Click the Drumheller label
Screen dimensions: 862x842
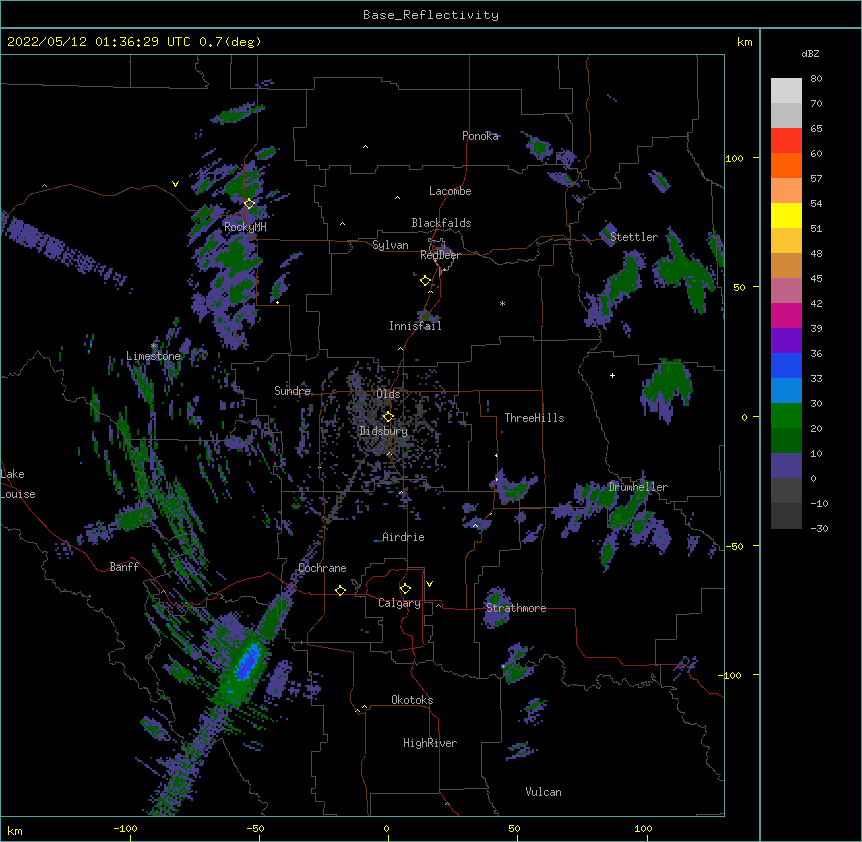(638, 487)
